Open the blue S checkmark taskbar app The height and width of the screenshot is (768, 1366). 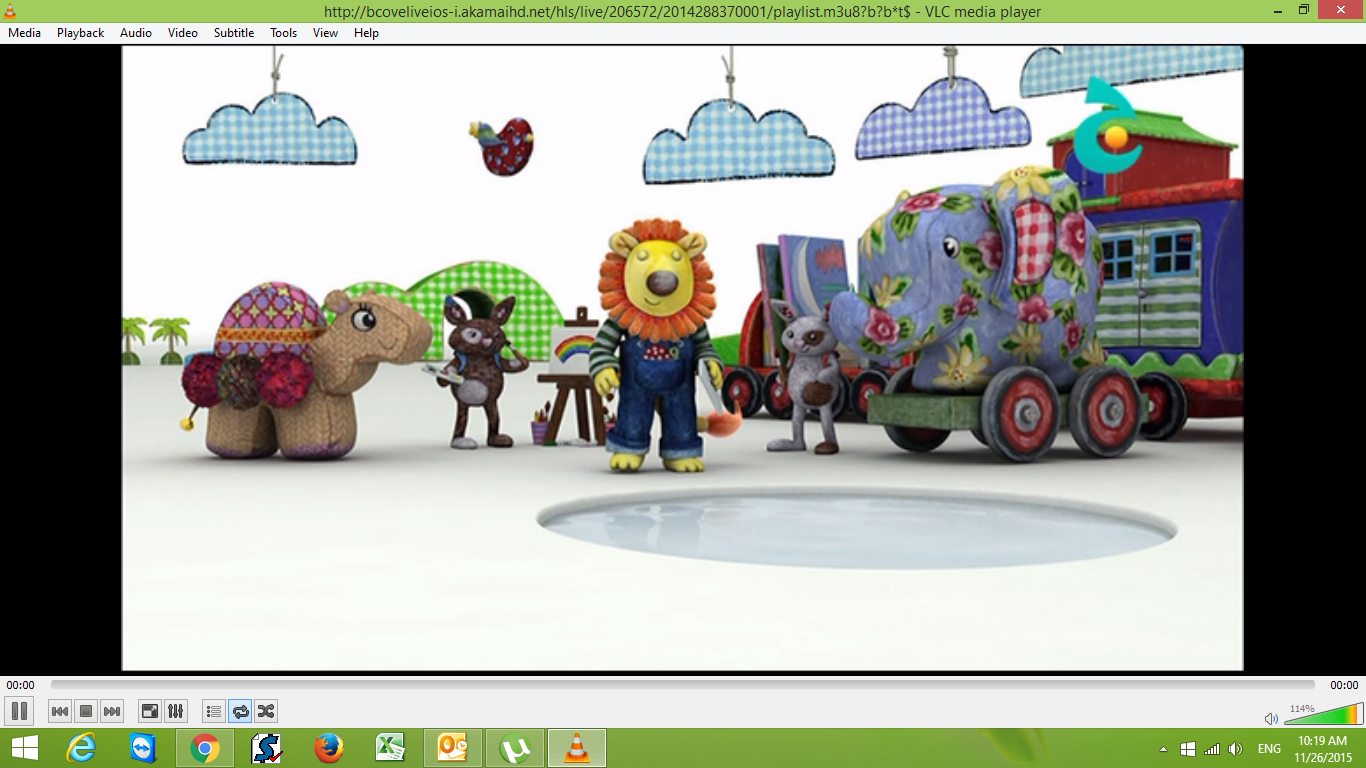[x=267, y=748]
